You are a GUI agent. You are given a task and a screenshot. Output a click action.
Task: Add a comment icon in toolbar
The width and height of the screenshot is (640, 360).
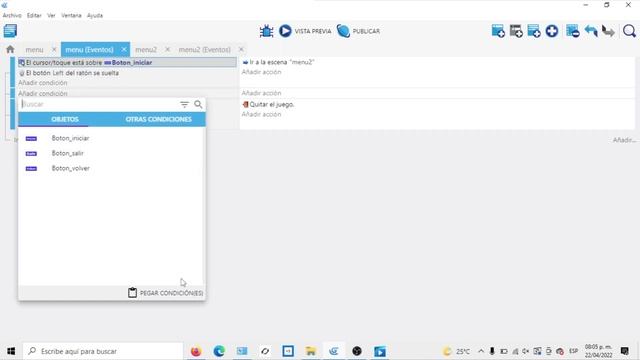click(x=534, y=31)
